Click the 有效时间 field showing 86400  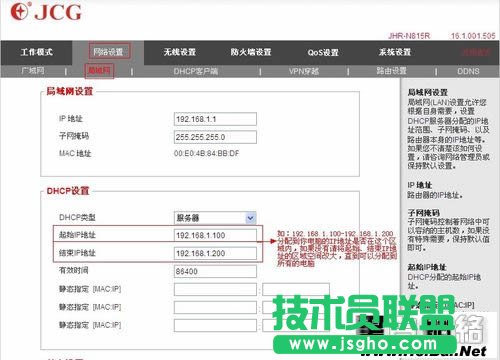coord(215,271)
